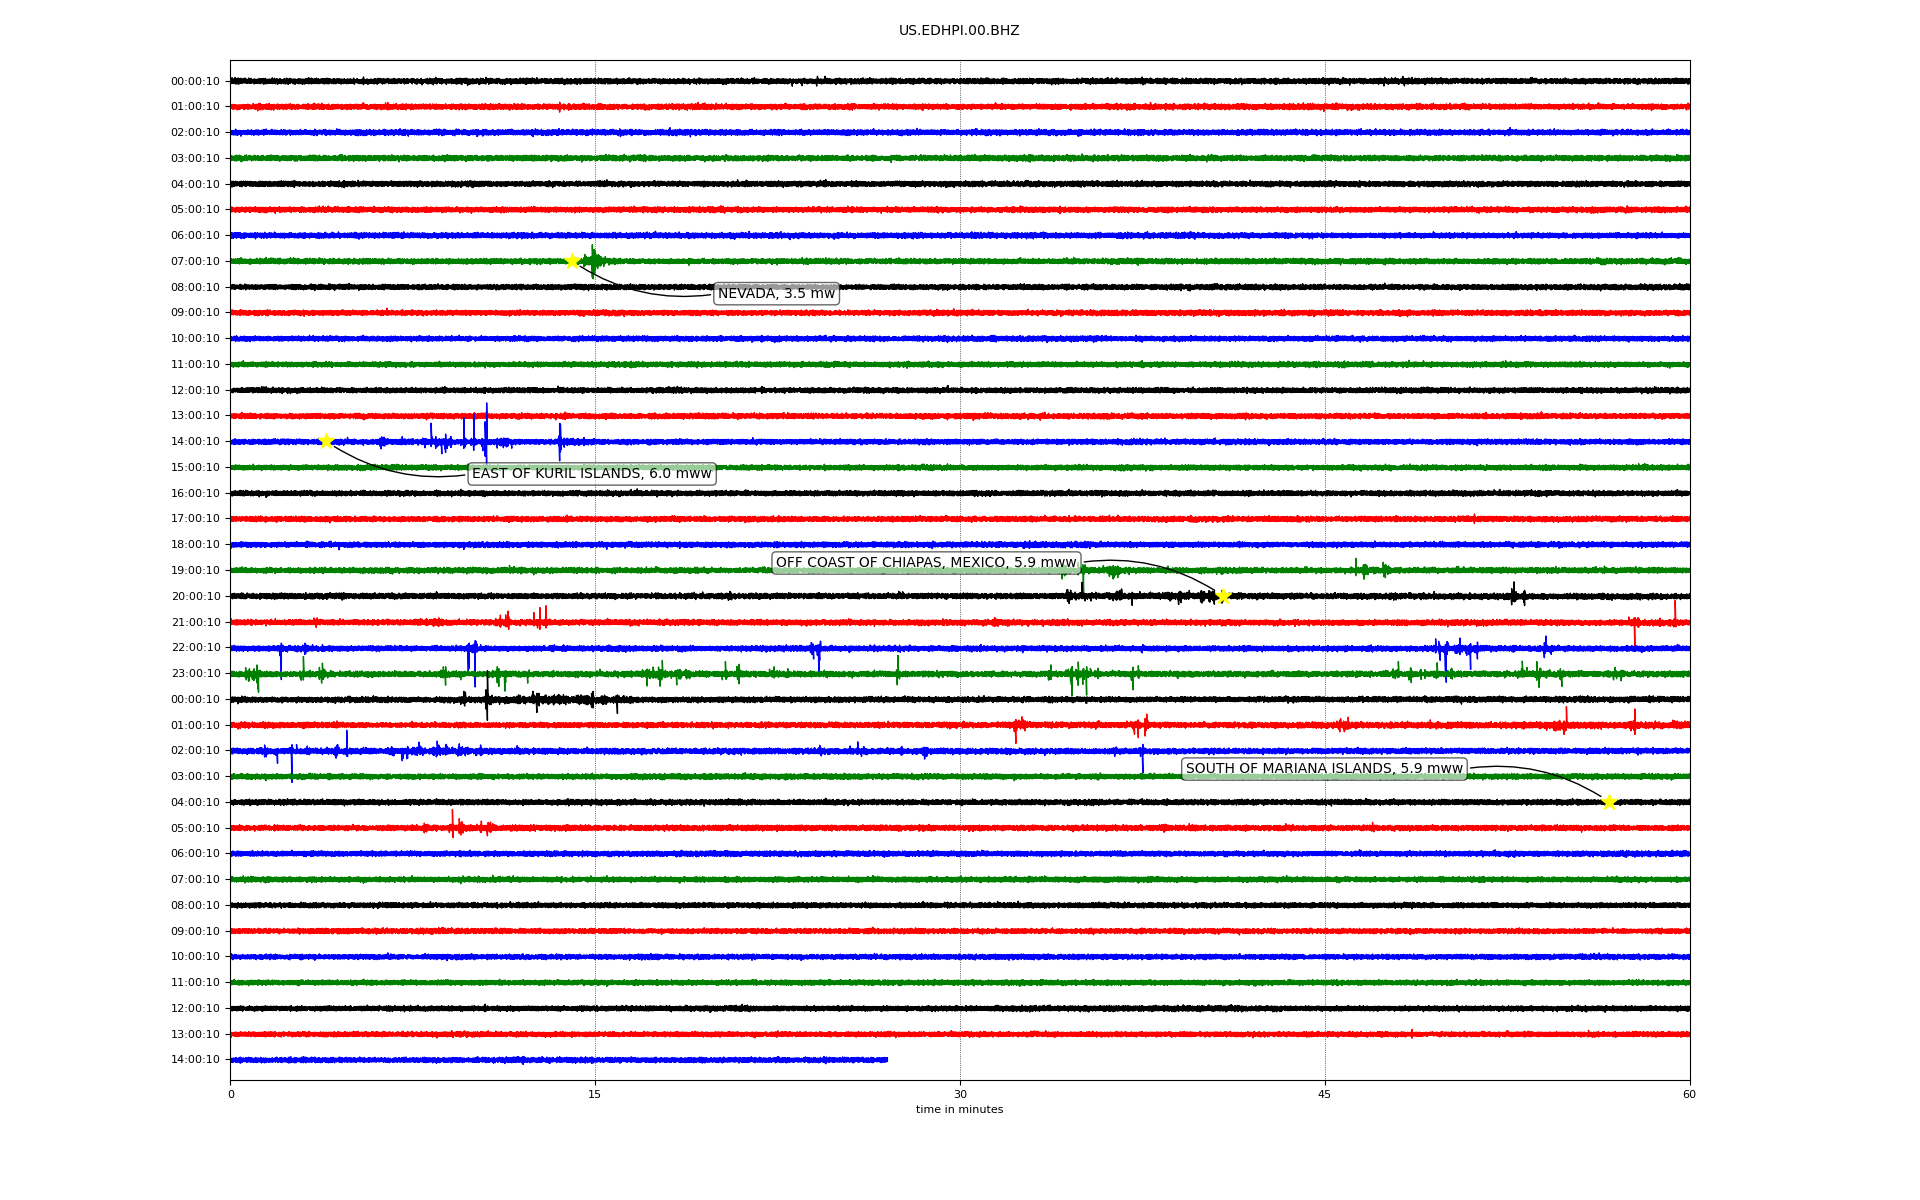Click the yellow star for the East of Kuril Islands event
The width and height of the screenshot is (1920, 1200).
coord(326,441)
